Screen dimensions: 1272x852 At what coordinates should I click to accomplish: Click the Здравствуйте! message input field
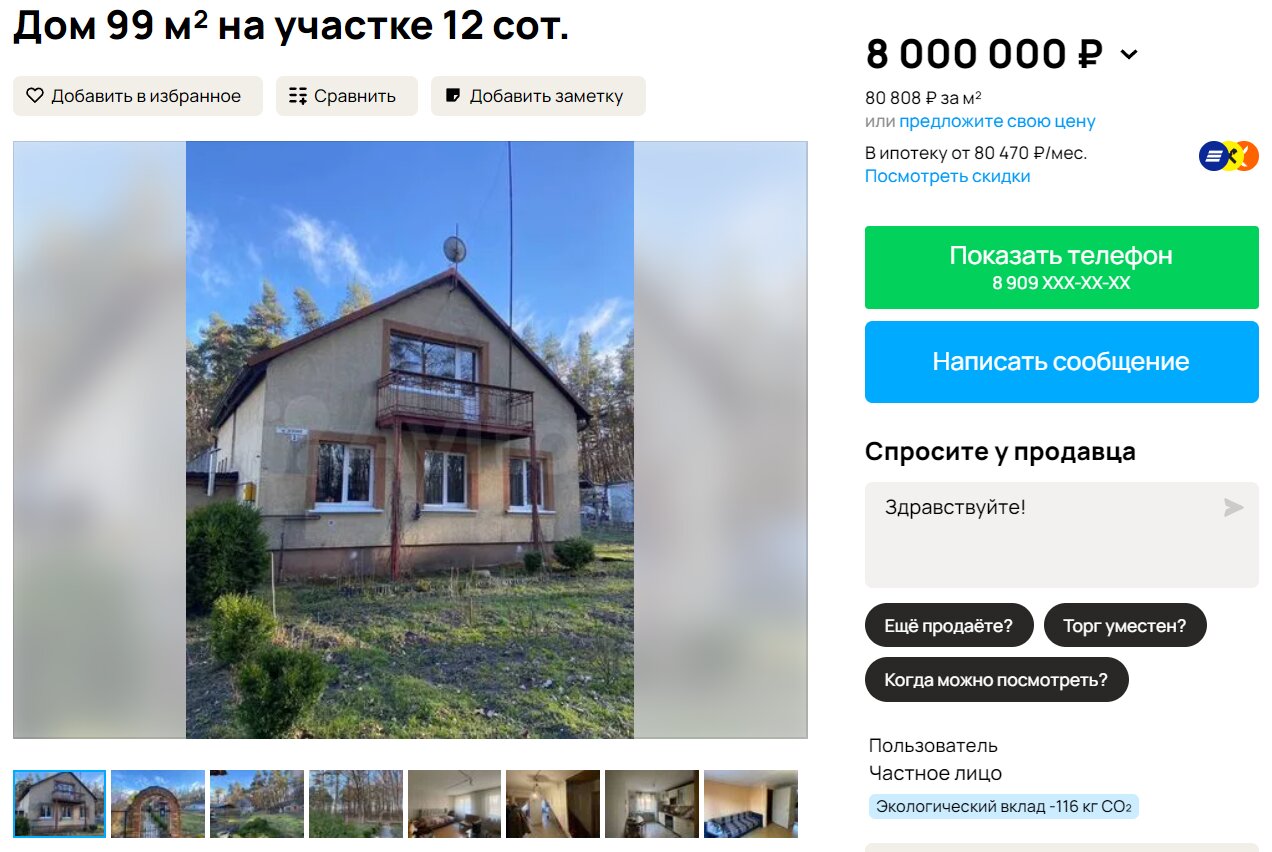(1061, 535)
